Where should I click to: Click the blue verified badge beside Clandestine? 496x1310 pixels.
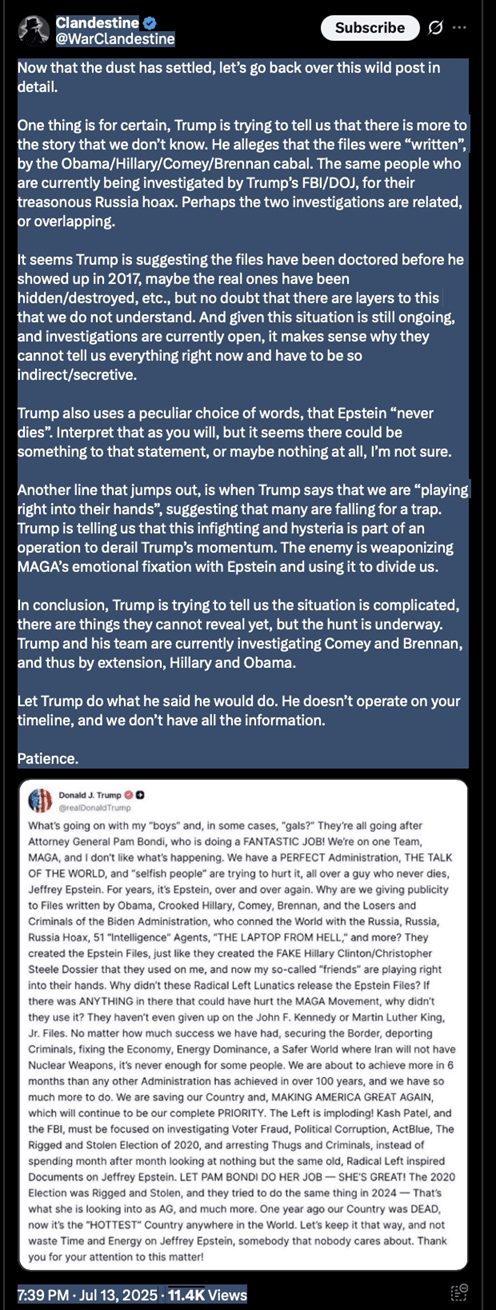point(149,22)
